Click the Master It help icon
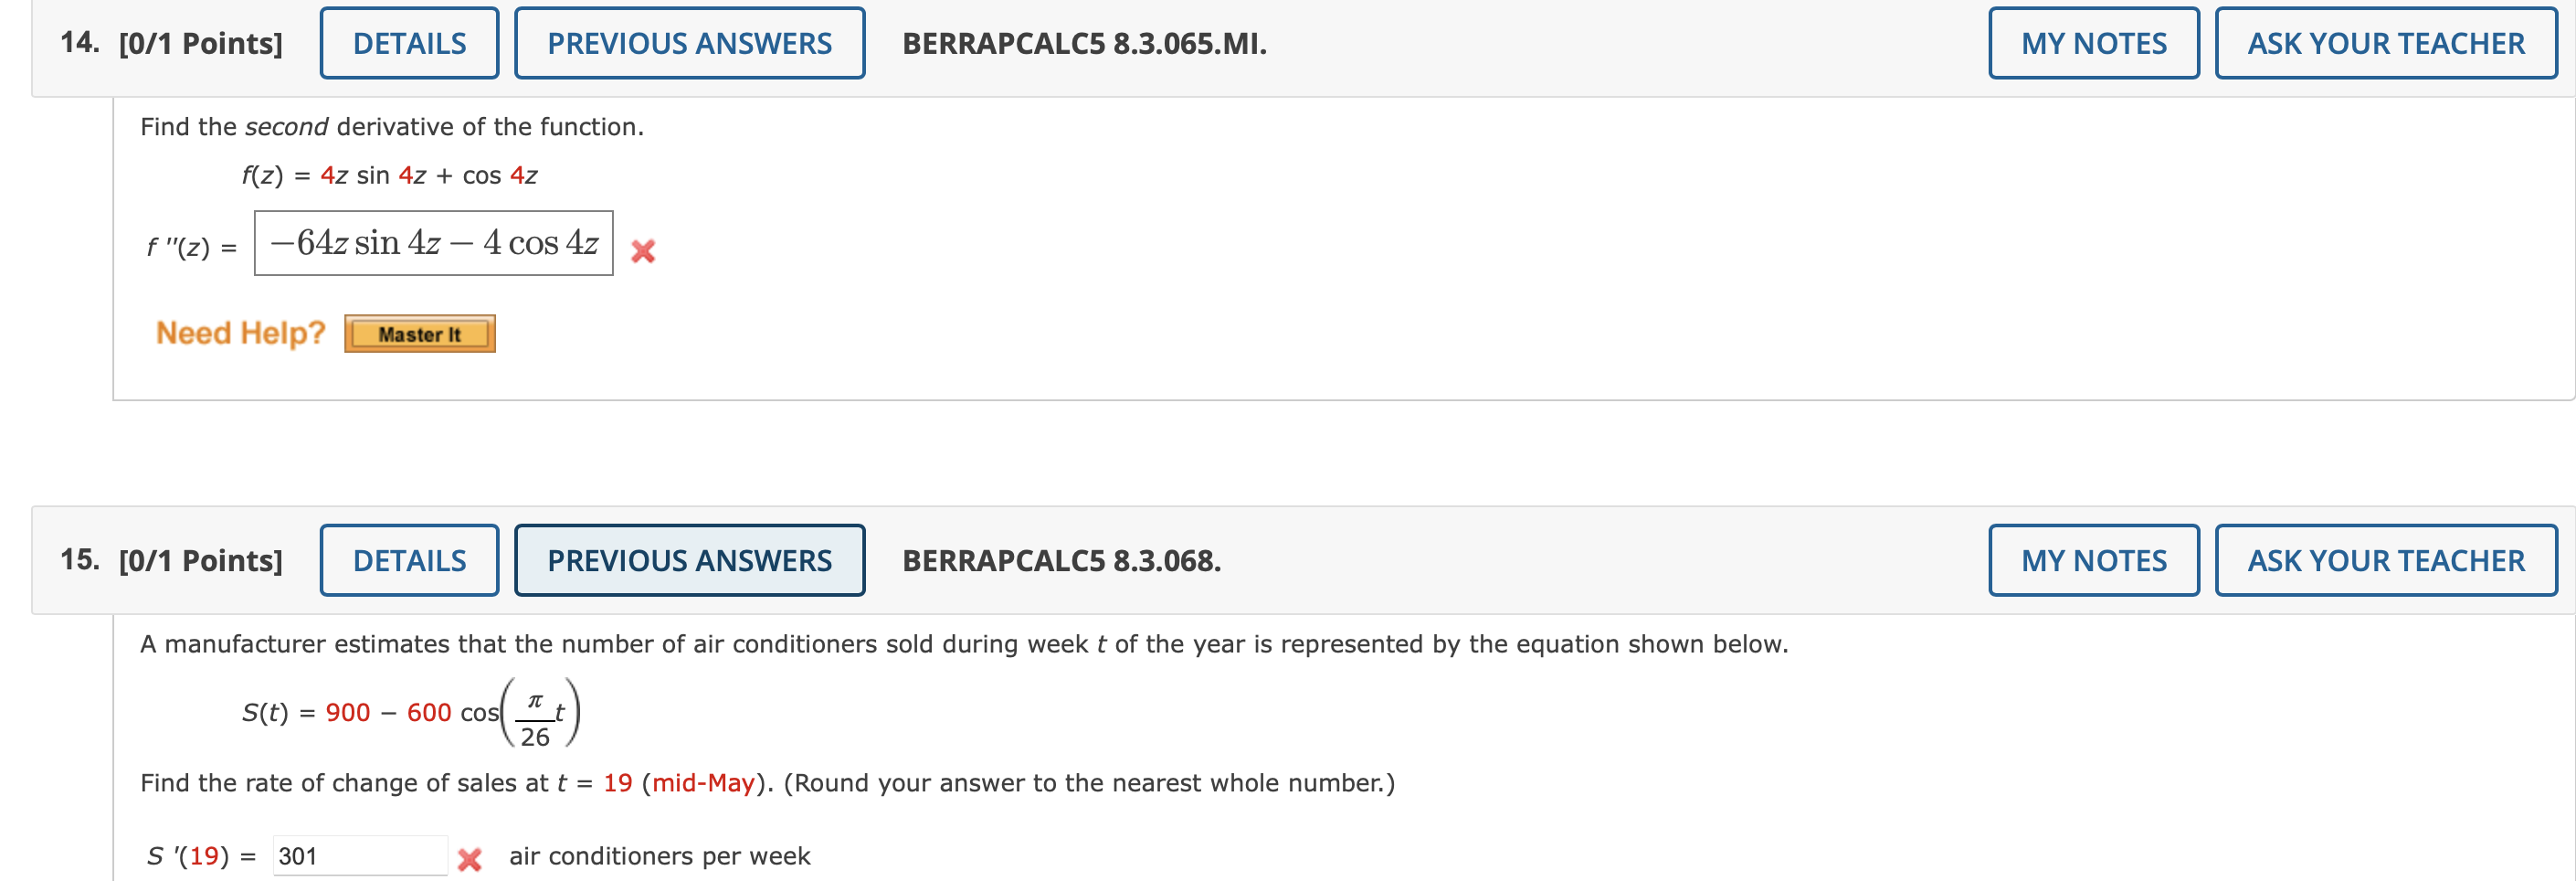The width and height of the screenshot is (2576, 881). coord(419,334)
